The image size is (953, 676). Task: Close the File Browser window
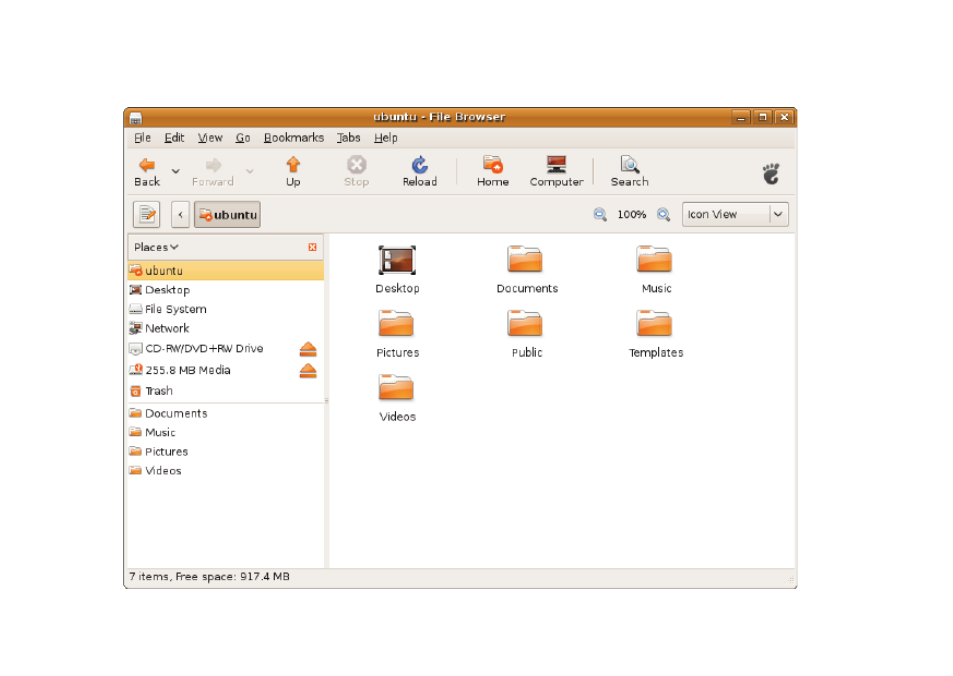tap(785, 117)
